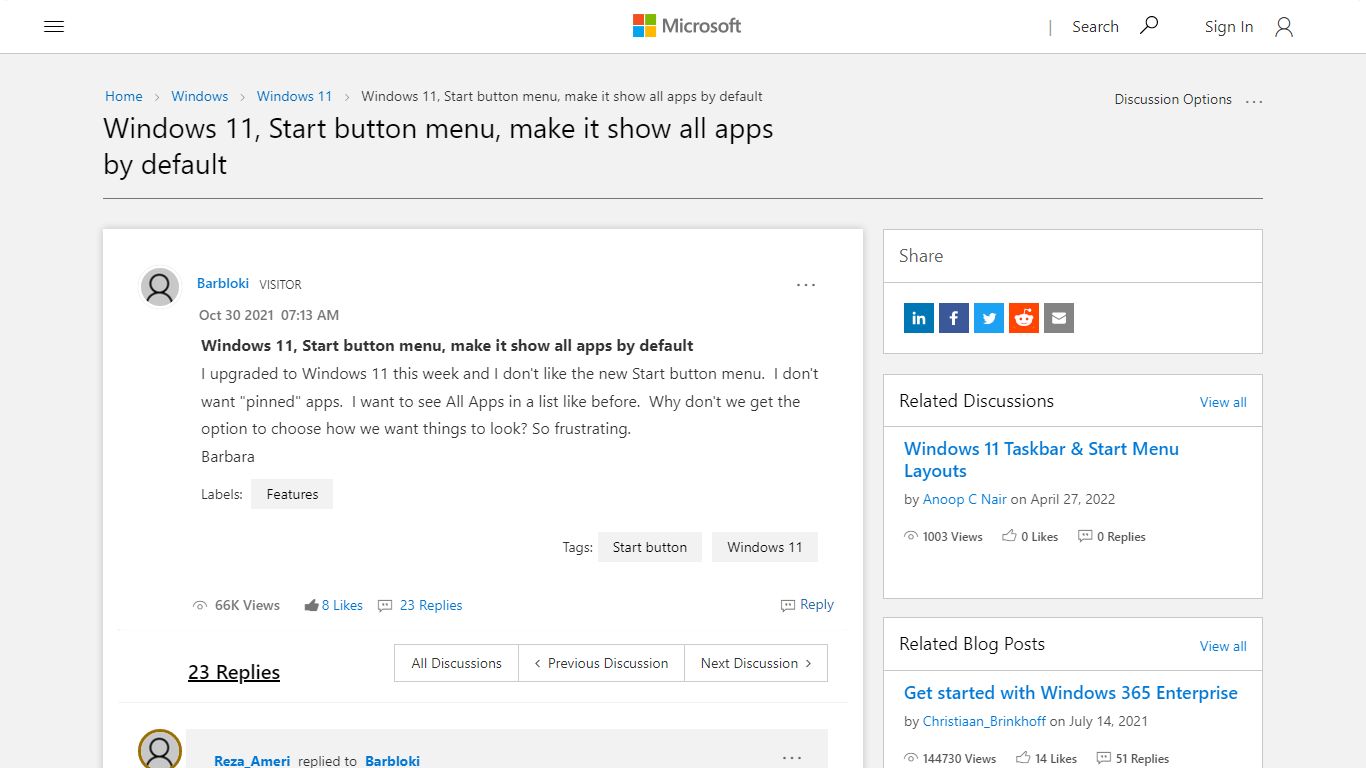Open Get started with Windows 365 Enterprise
1366x768 pixels.
[x=1071, y=693]
